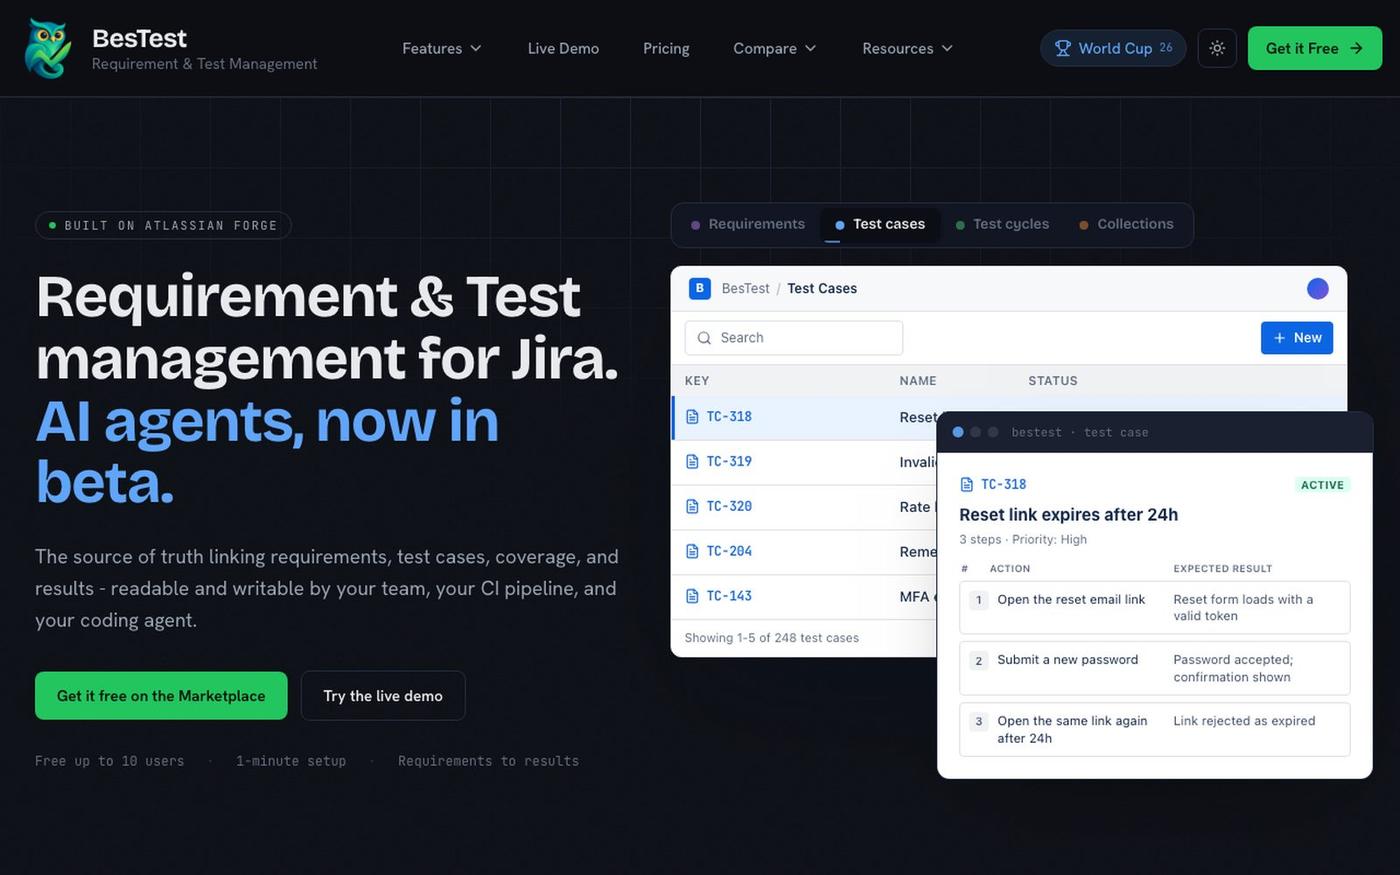Select the Test cases tab

tap(880, 224)
